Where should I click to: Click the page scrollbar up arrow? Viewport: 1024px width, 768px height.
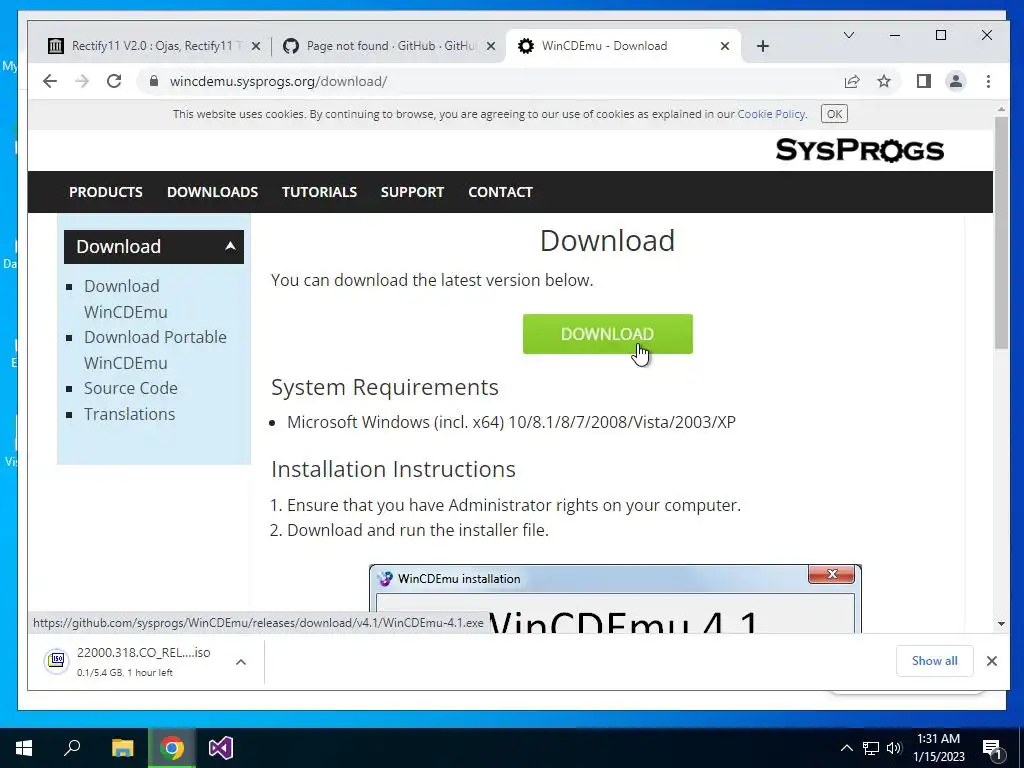click(x=1001, y=109)
